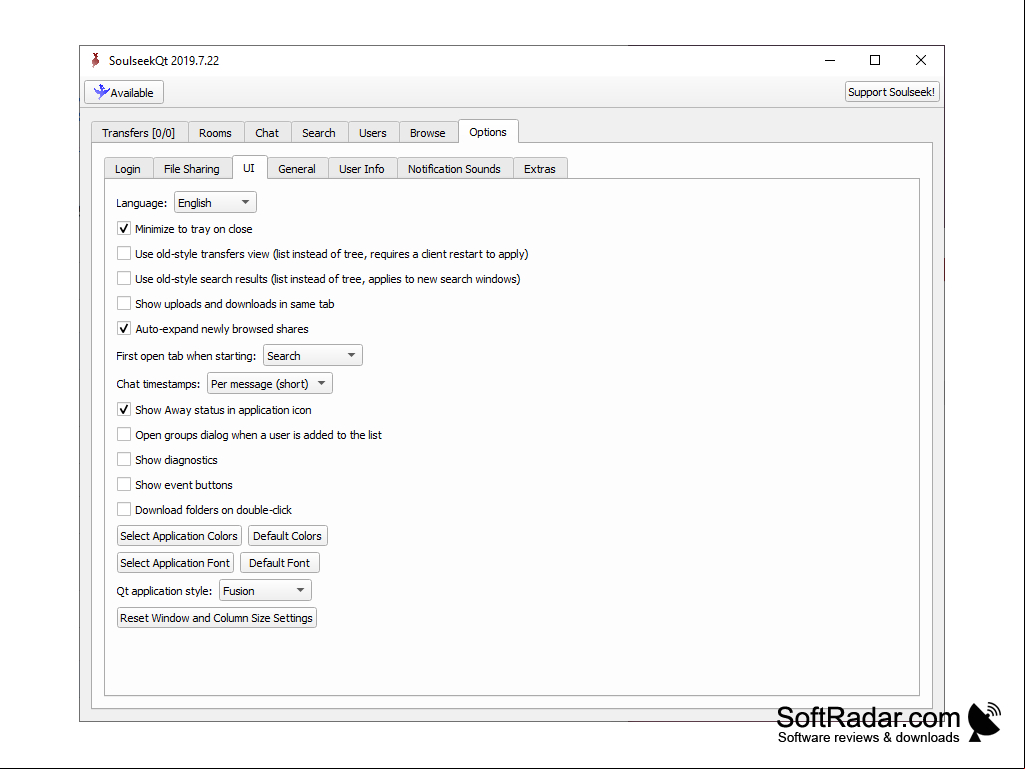The height and width of the screenshot is (769, 1025).
Task: Go to the Search tab
Action: 318,133
